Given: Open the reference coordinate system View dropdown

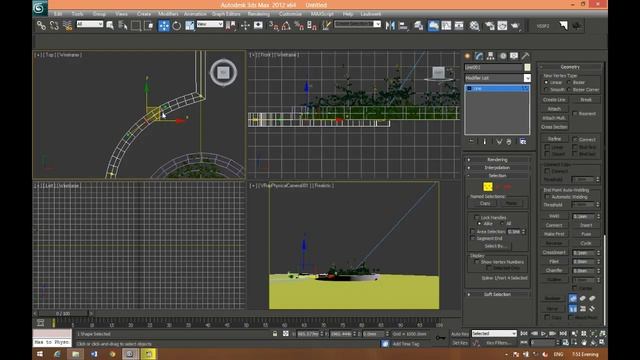Looking at the screenshot, I should (x=210, y=24).
